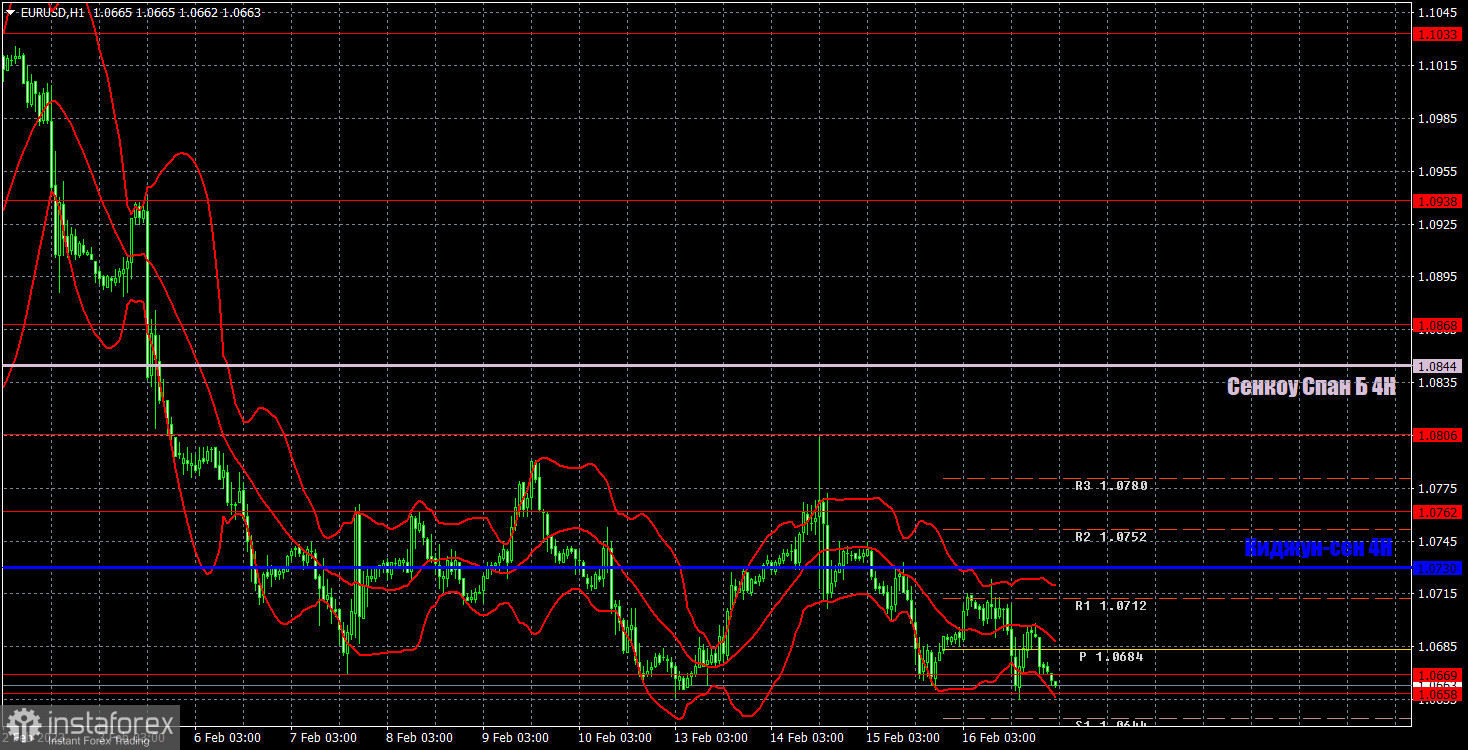This screenshot has width=1468, height=750.
Task: Click the 6 Feb 03:00 time axis label
Action: 227,738
